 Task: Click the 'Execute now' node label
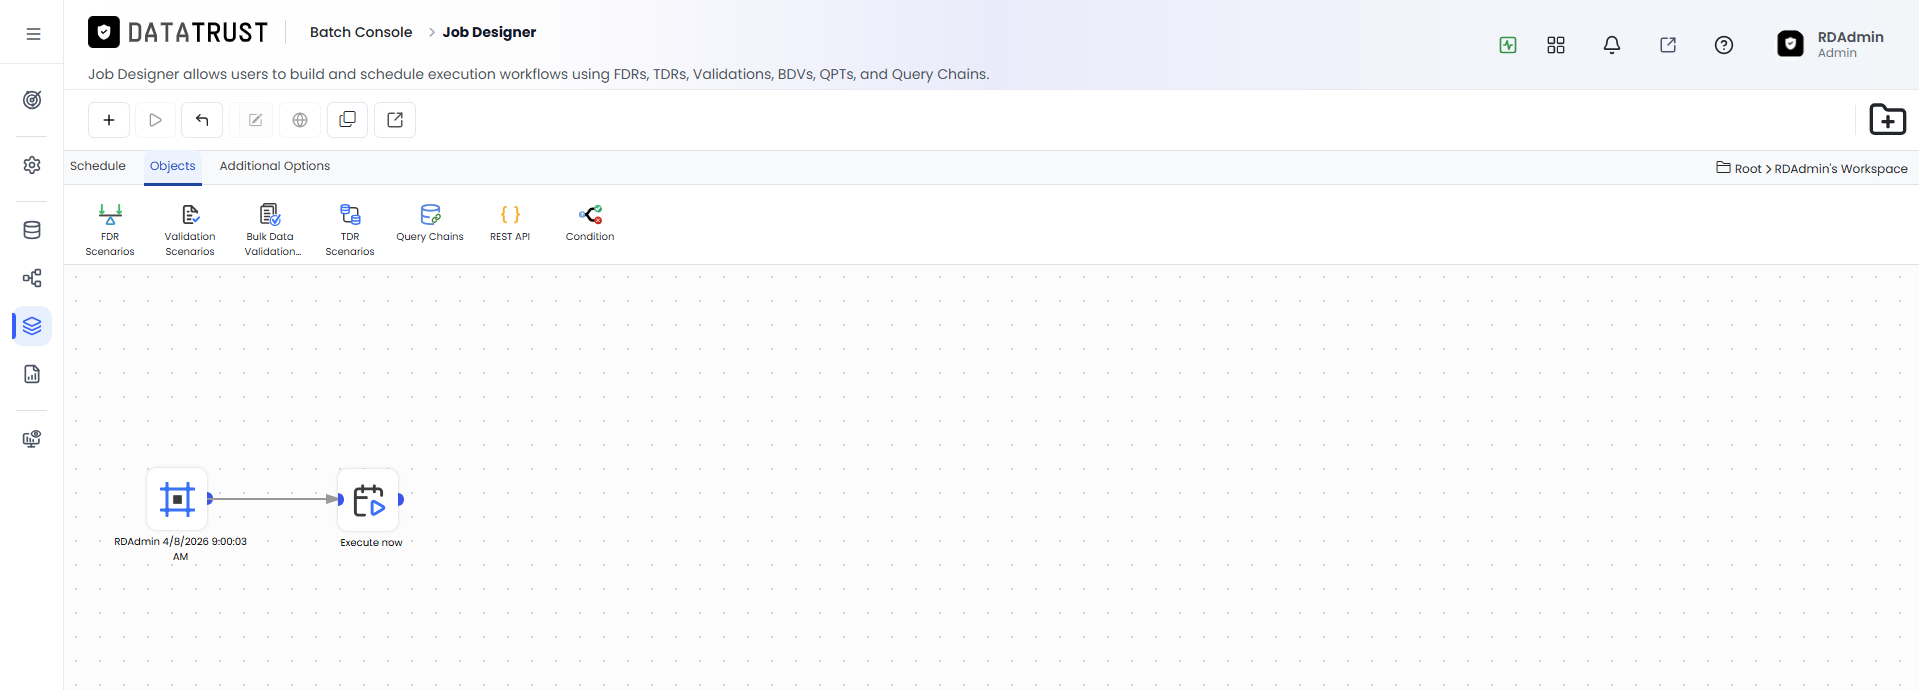[x=371, y=543]
